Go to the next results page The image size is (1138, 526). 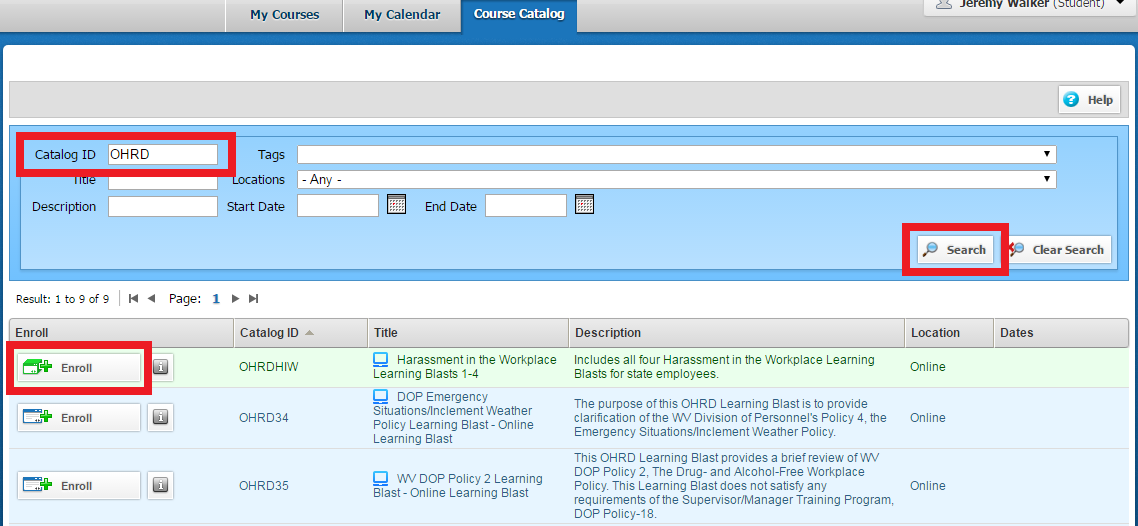(x=235, y=298)
